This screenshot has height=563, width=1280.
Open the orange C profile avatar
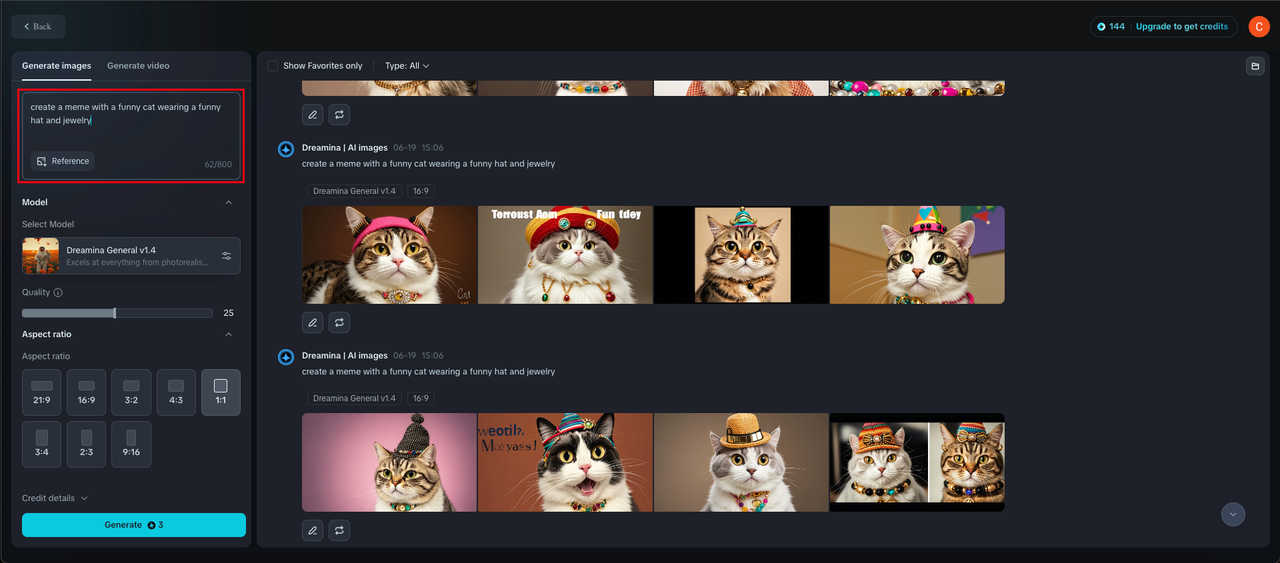click(x=1258, y=27)
